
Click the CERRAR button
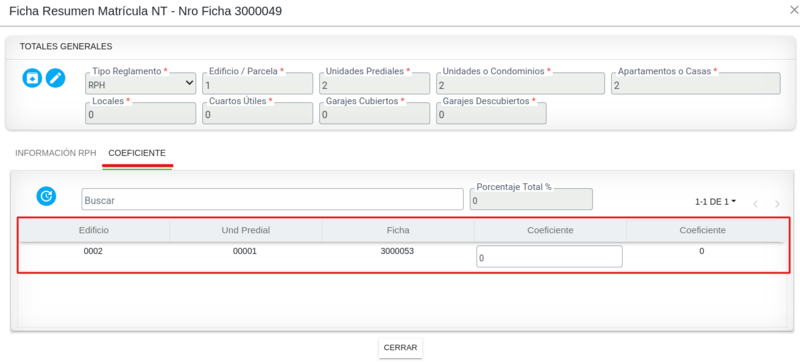(x=401, y=348)
